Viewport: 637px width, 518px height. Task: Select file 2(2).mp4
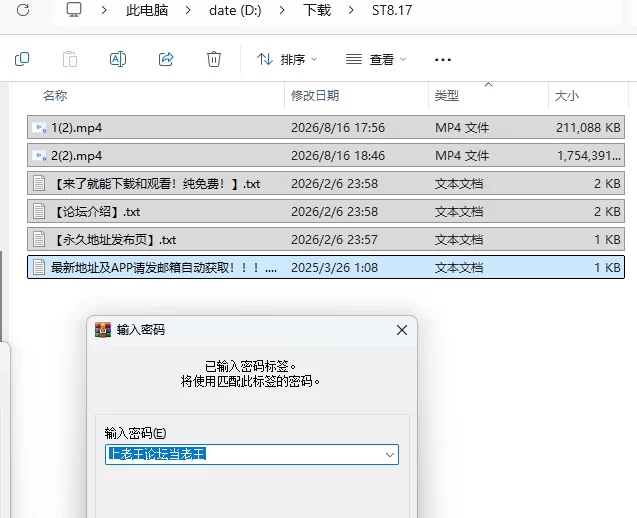(326, 156)
